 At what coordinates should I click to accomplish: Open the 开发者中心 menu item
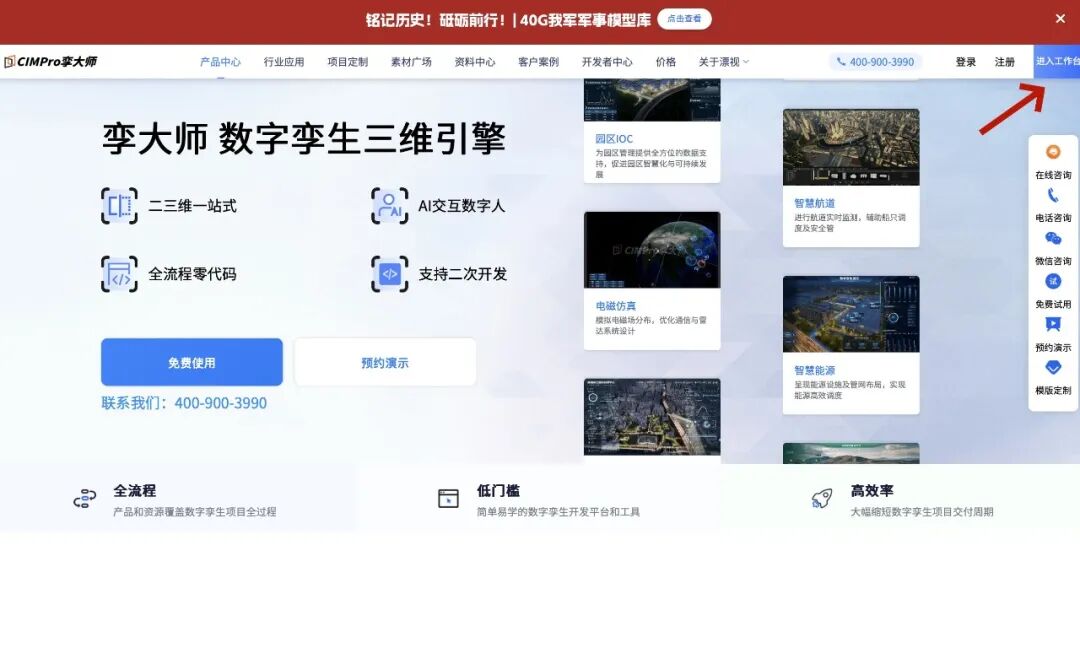point(607,62)
